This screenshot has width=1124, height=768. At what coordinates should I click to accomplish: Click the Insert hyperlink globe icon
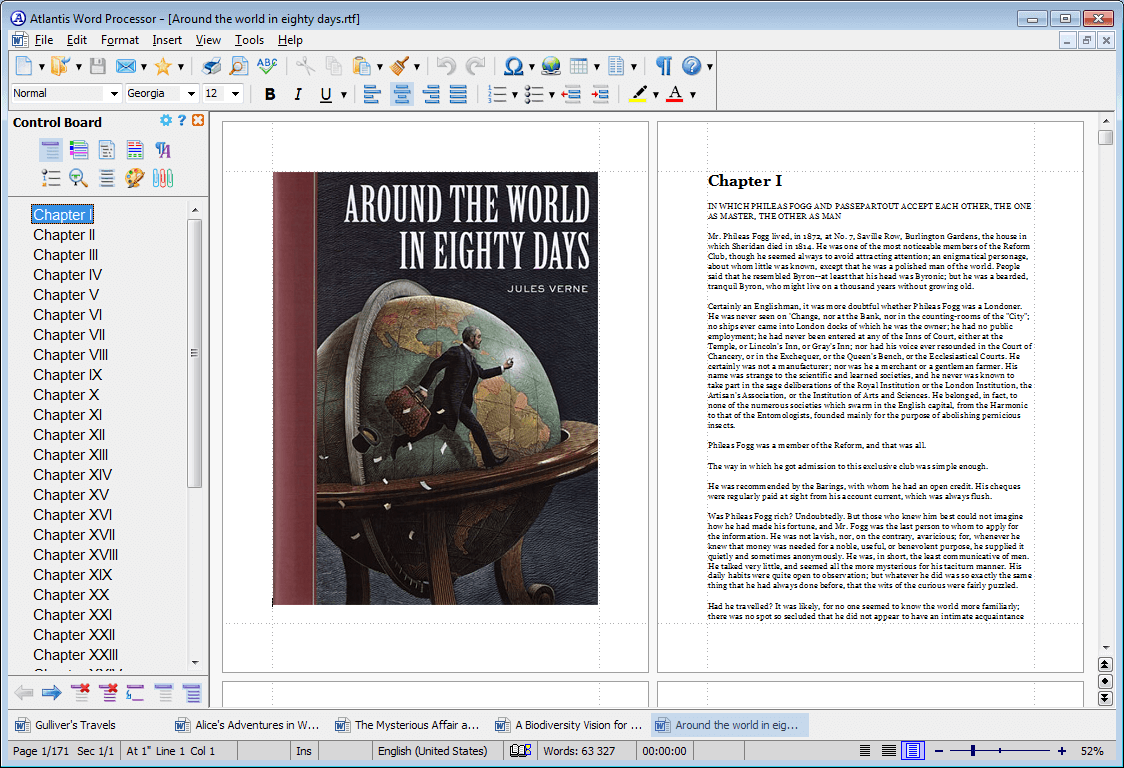(551, 66)
